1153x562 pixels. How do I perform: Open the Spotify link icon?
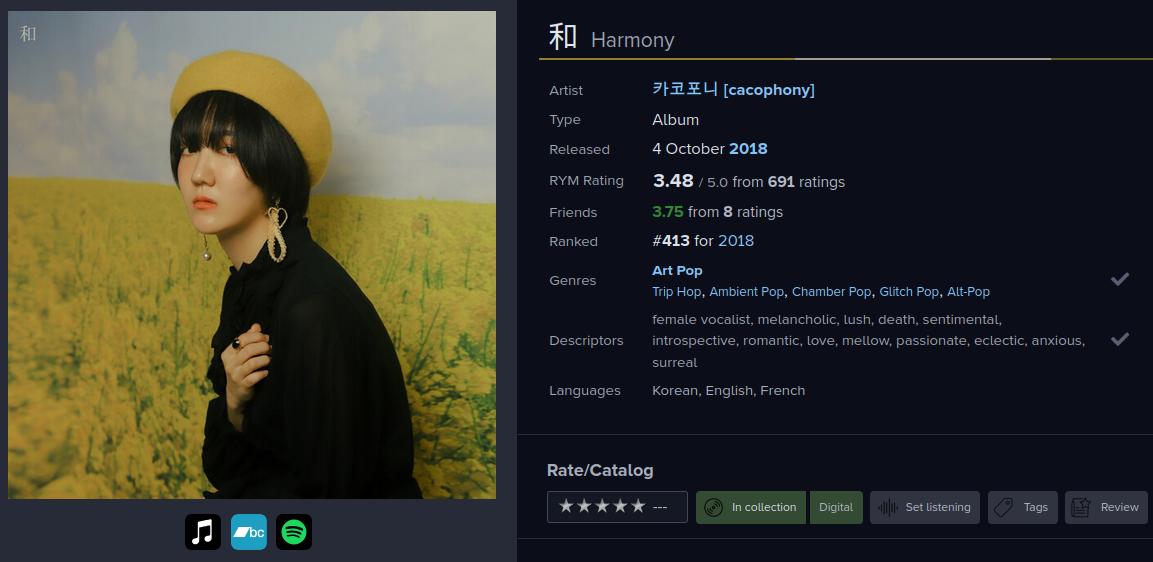point(294,532)
